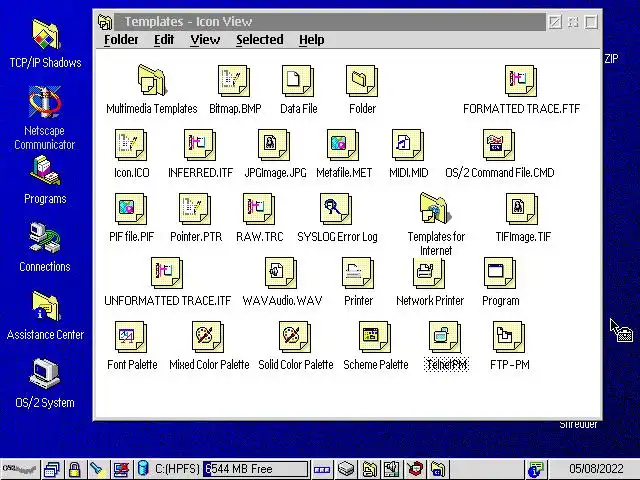Select the RAW.TRC template

click(x=259, y=209)
